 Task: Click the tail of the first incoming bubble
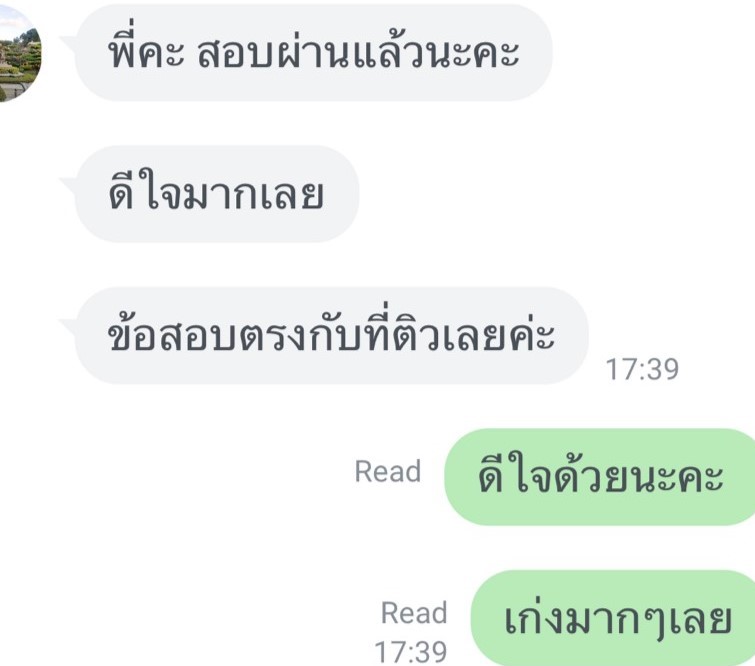tap(68, 42)
